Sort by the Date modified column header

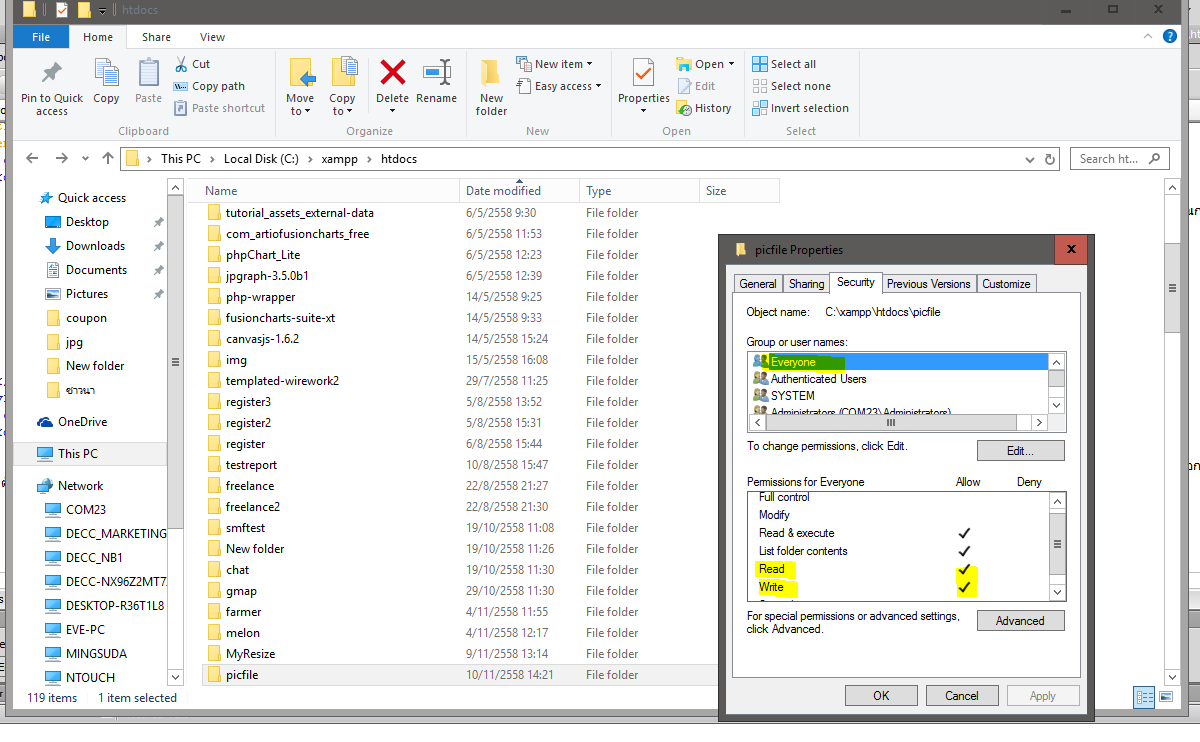tap(519, 190)
